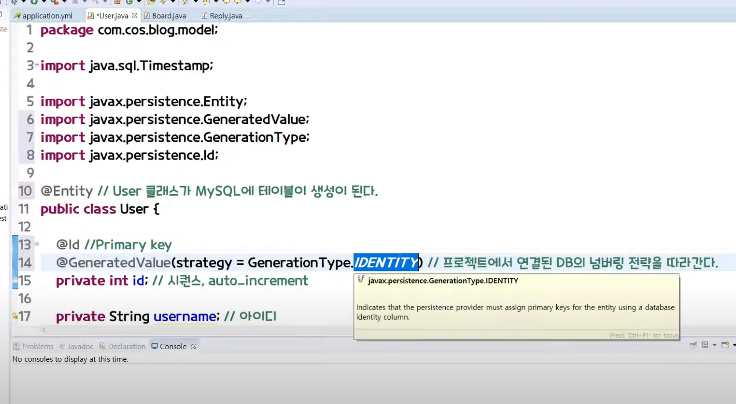Image resolution: width=736 pixels, height=404 pixels.
Task: Close the User.java tab with its X
Action: (x=134, y=15)
